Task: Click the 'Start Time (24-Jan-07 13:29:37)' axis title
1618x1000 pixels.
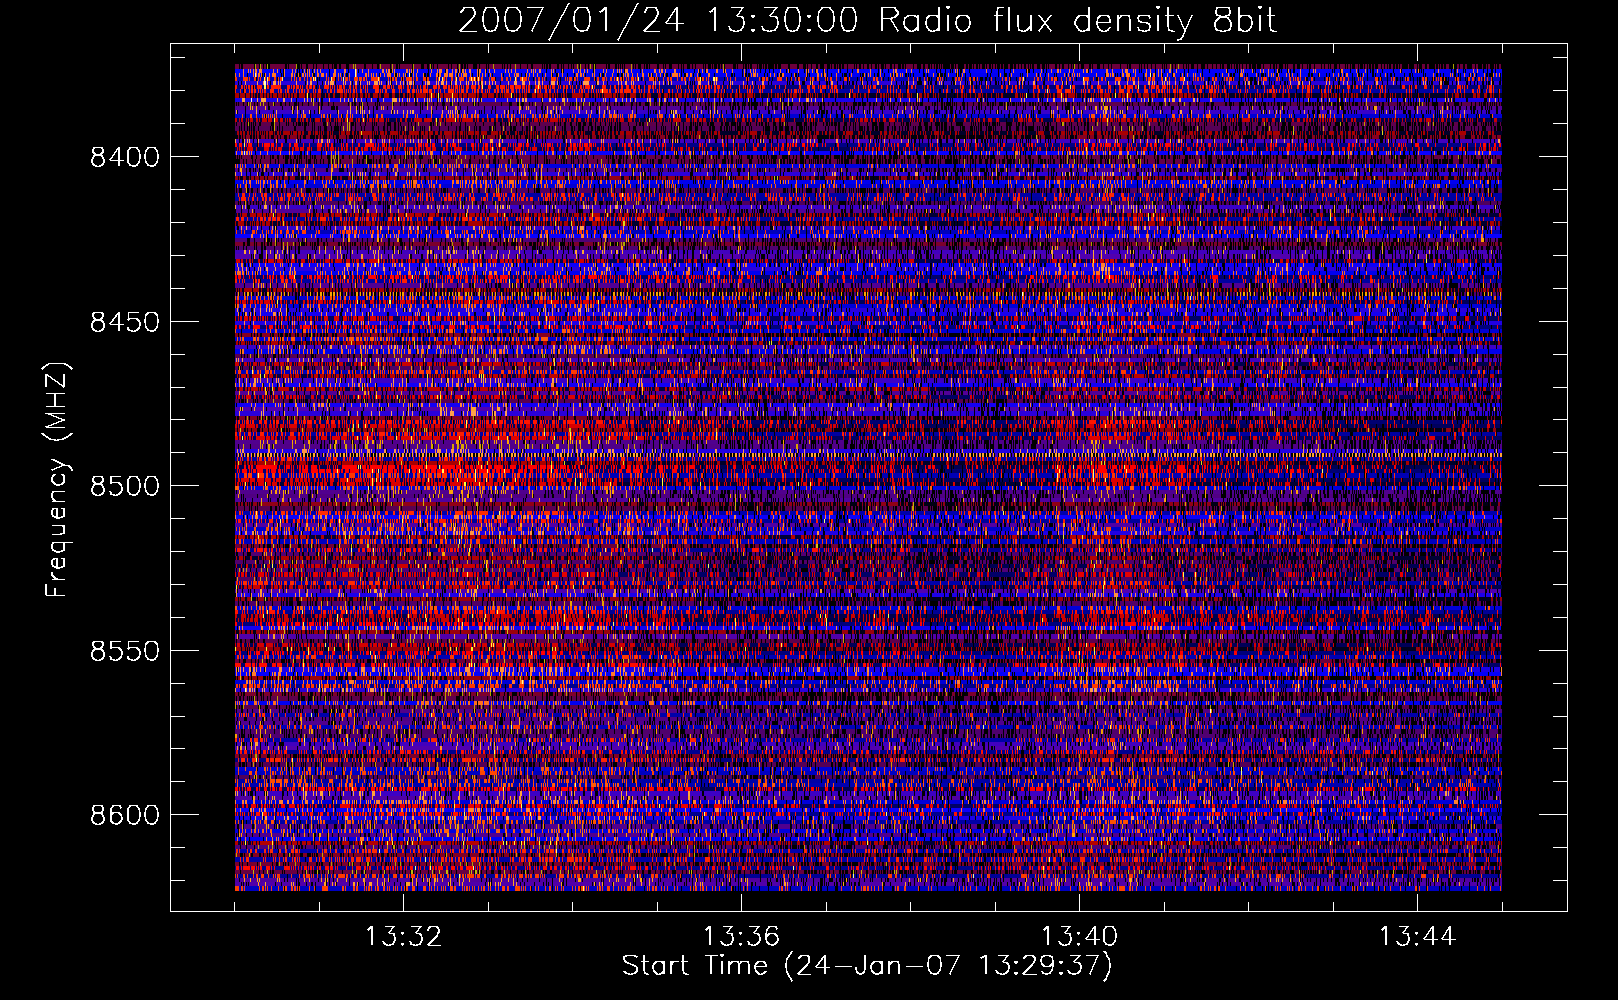Action: (867, 966)
